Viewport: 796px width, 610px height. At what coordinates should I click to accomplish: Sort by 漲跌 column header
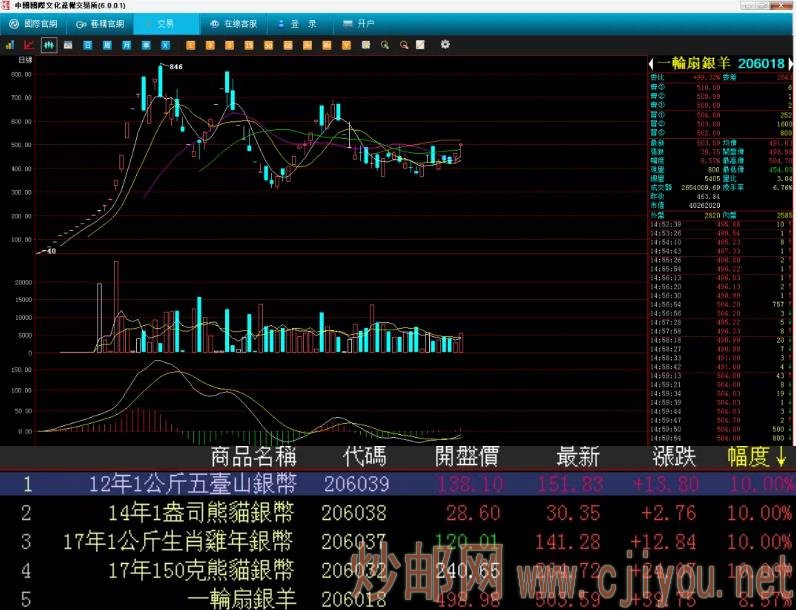coord(674,457)
